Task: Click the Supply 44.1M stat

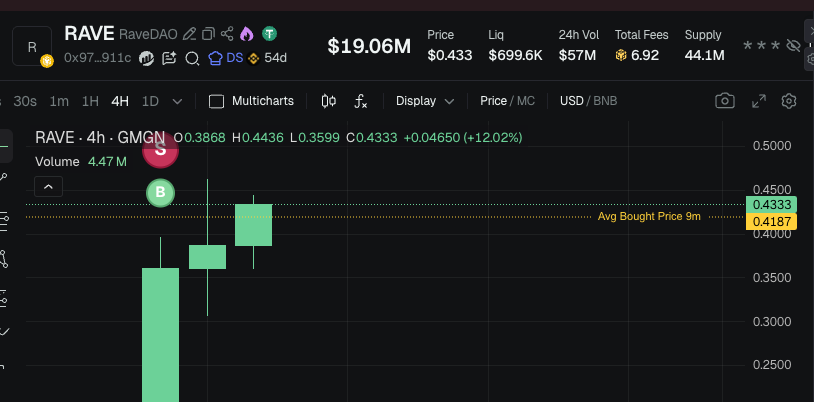Action: click(704, 46)
